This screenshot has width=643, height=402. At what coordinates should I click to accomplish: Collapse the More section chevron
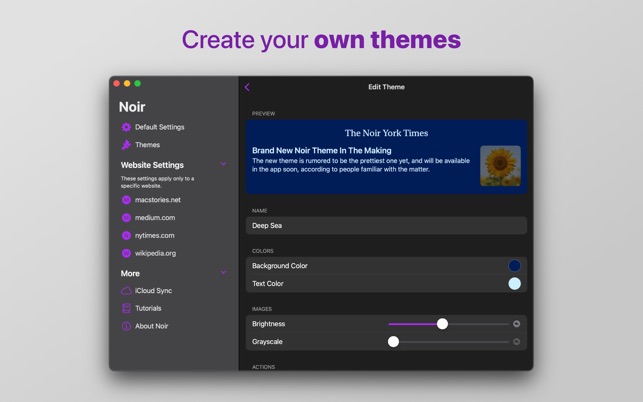pyautogui.click(x=223, y=273)
